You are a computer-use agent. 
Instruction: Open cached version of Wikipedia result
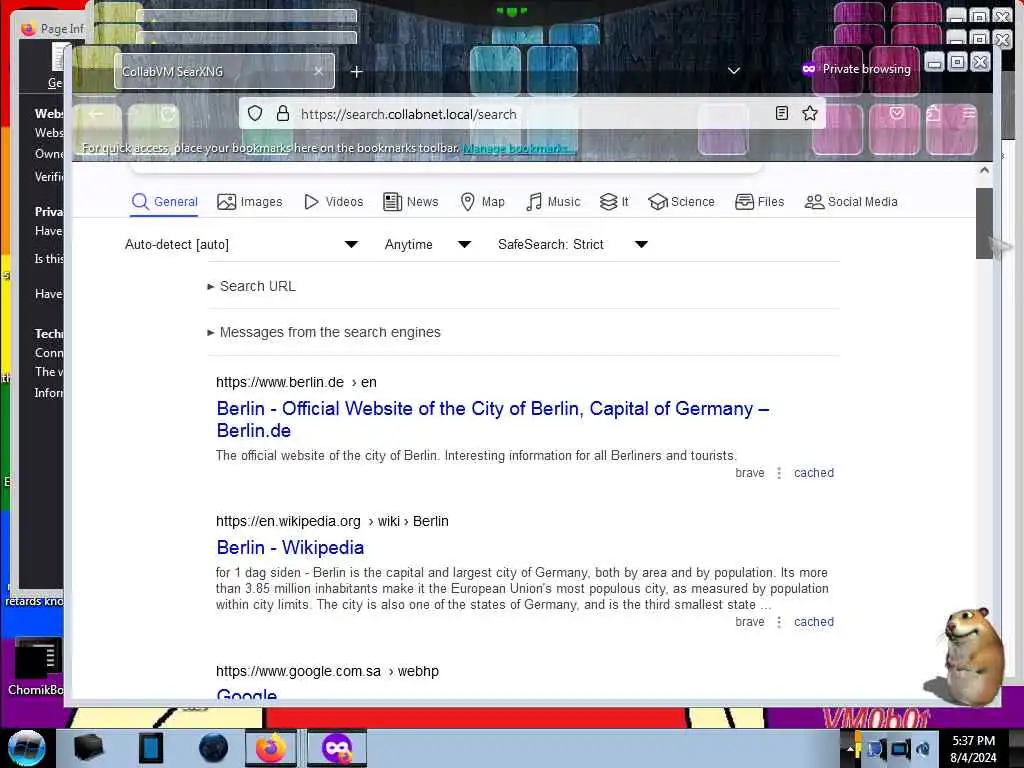[x=814, y=622]
